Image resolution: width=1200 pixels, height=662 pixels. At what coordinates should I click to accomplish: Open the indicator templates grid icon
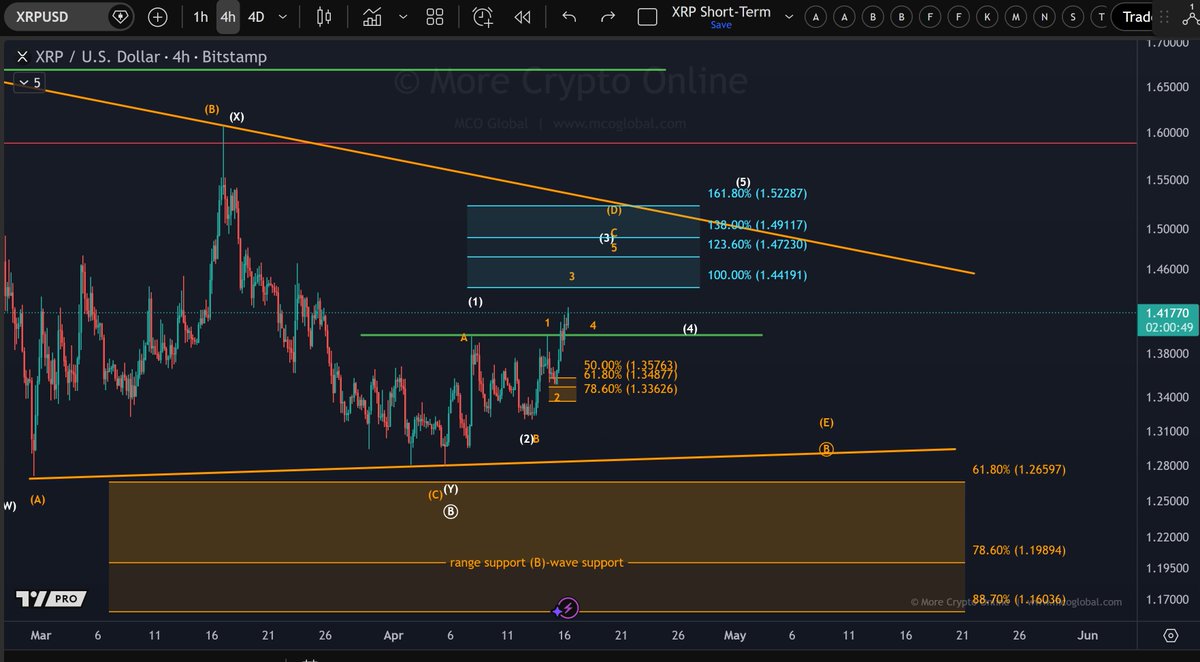point(435,17)
